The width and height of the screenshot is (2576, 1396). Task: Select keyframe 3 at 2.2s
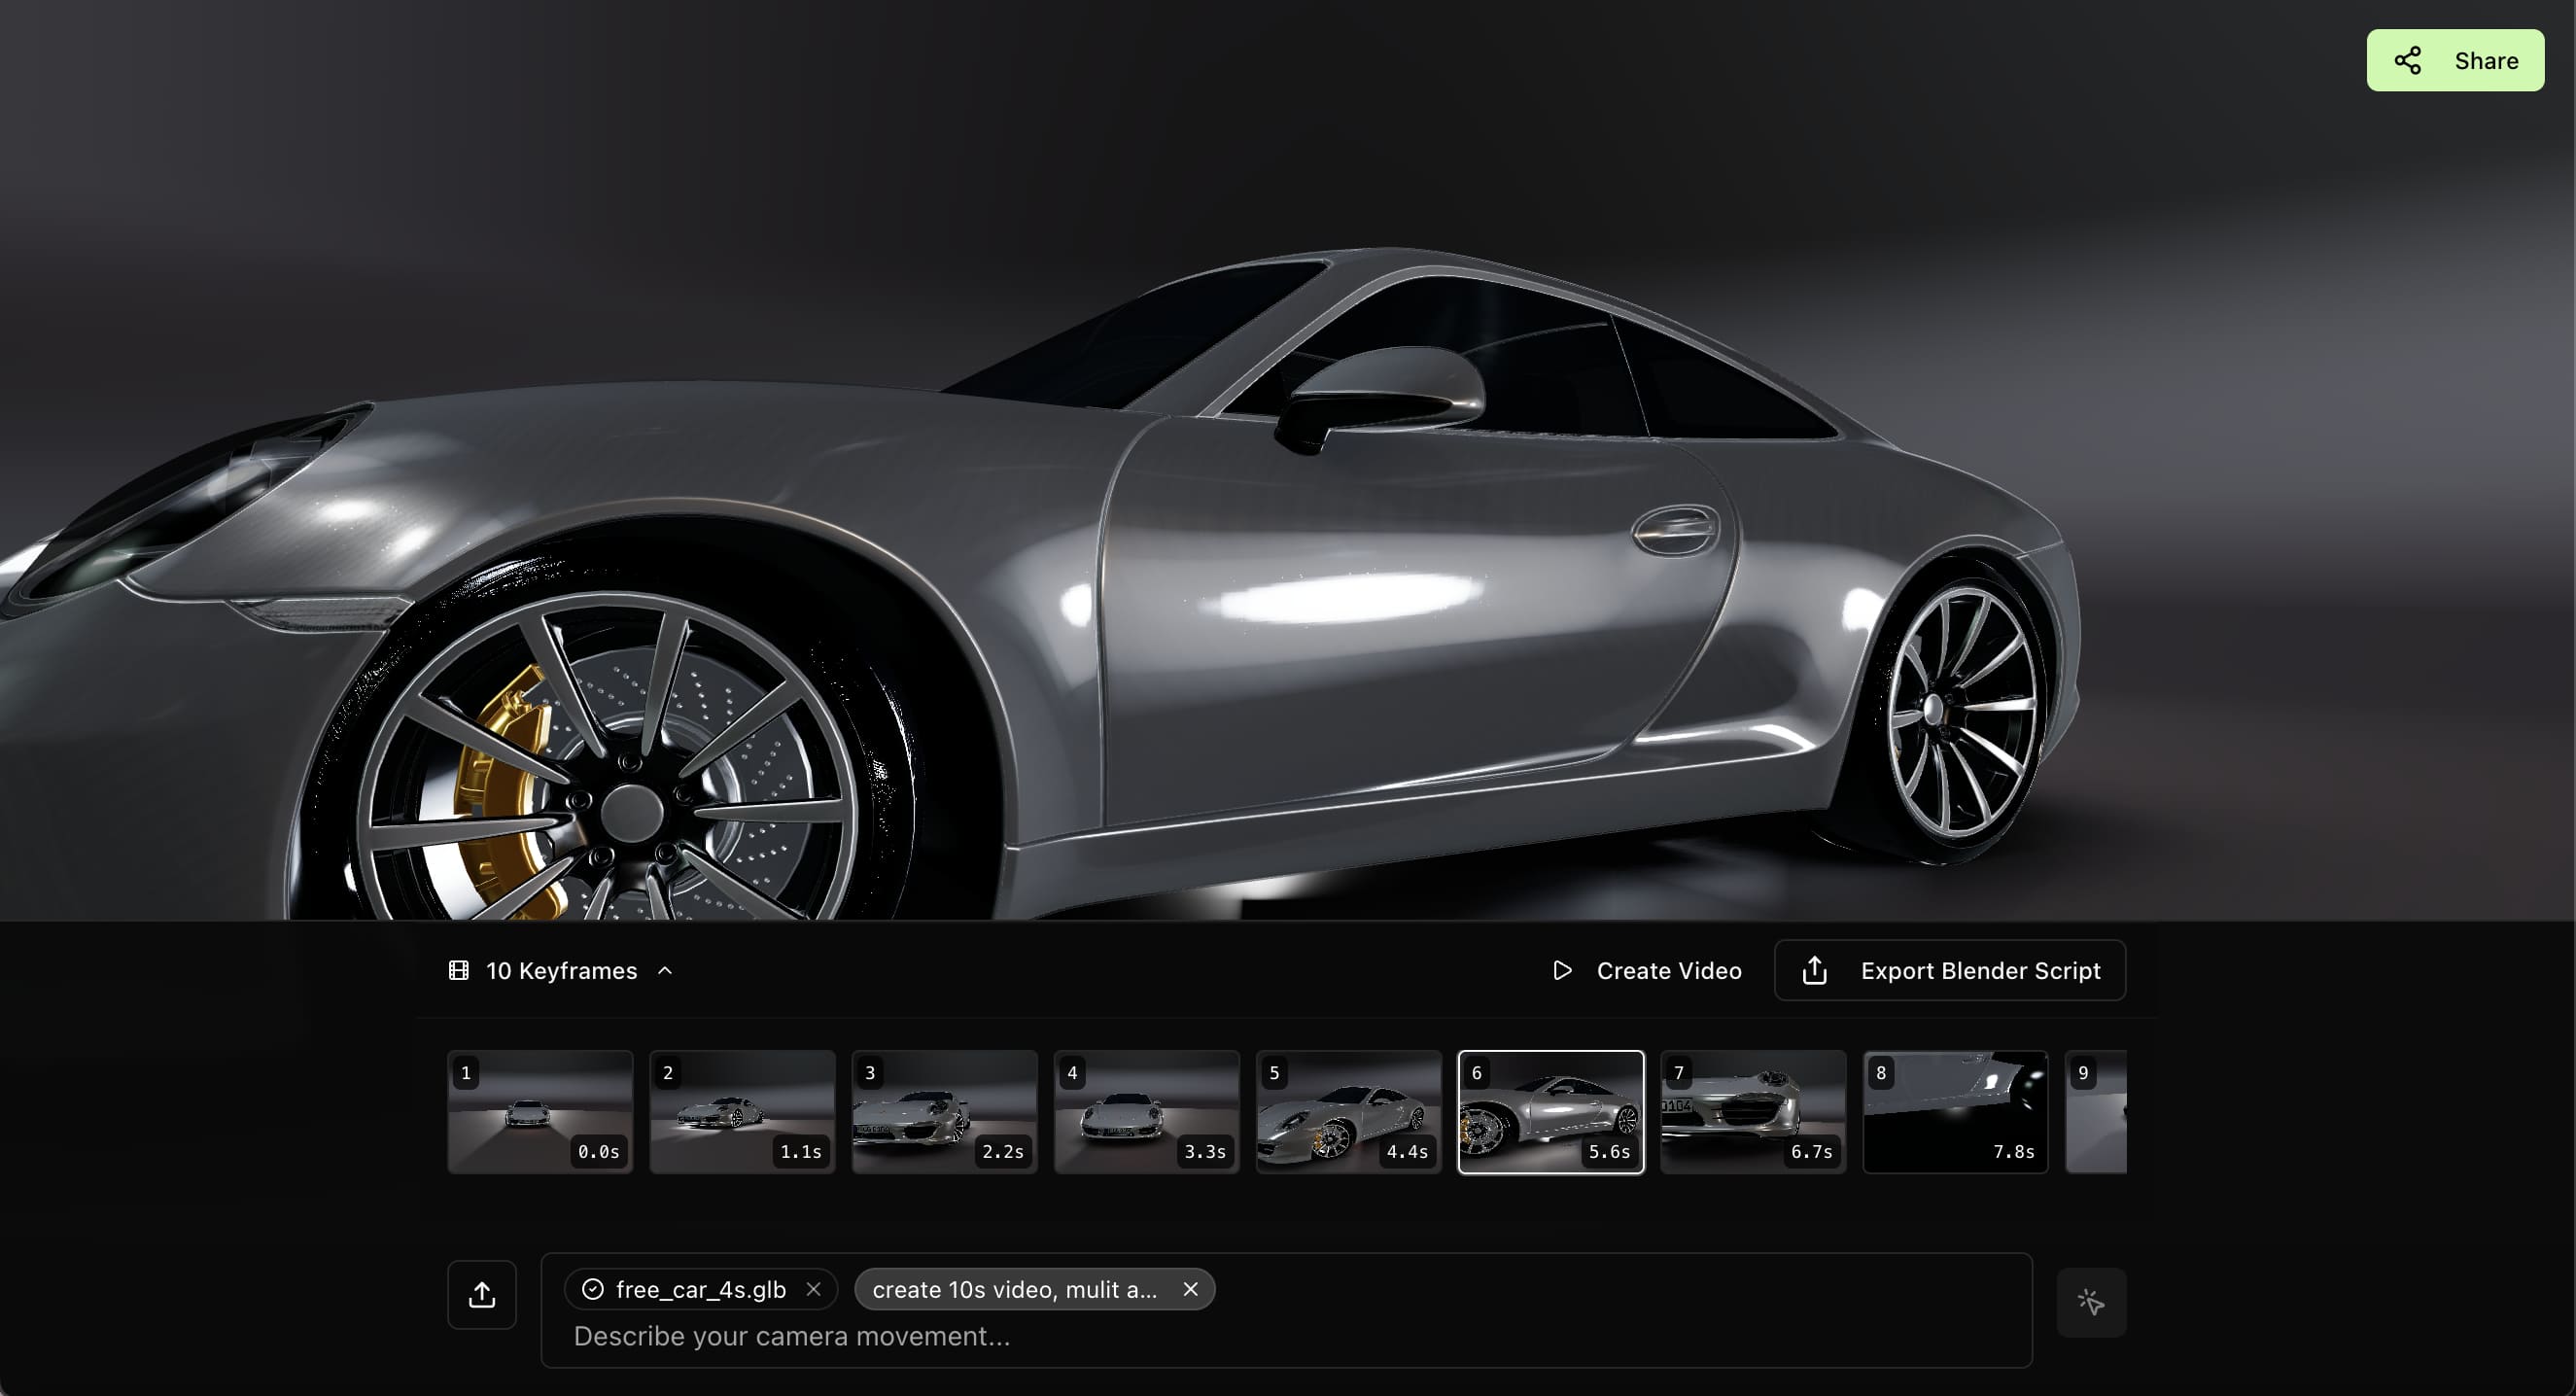click(x=945, y=1112)
